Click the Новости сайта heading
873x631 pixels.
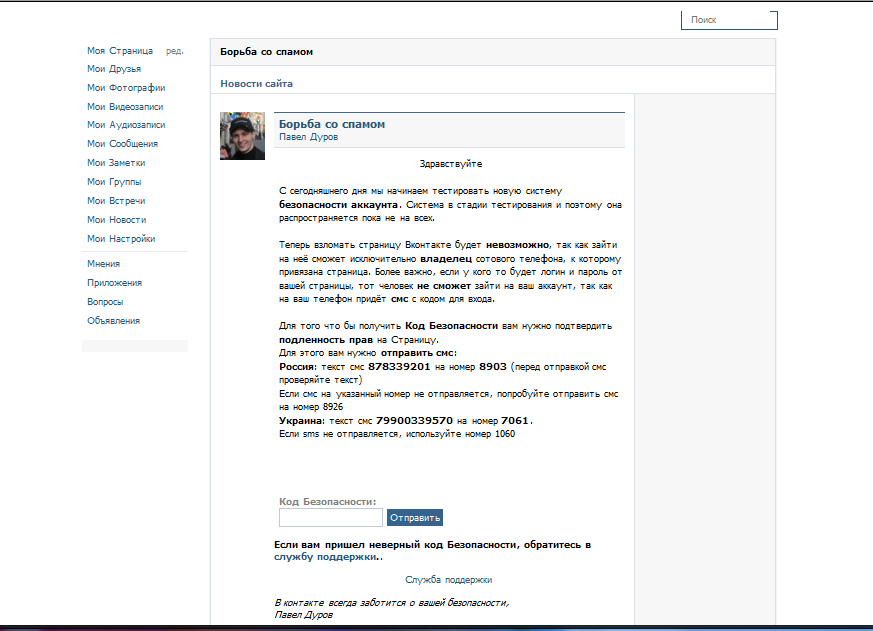click(x=256, y=84)
